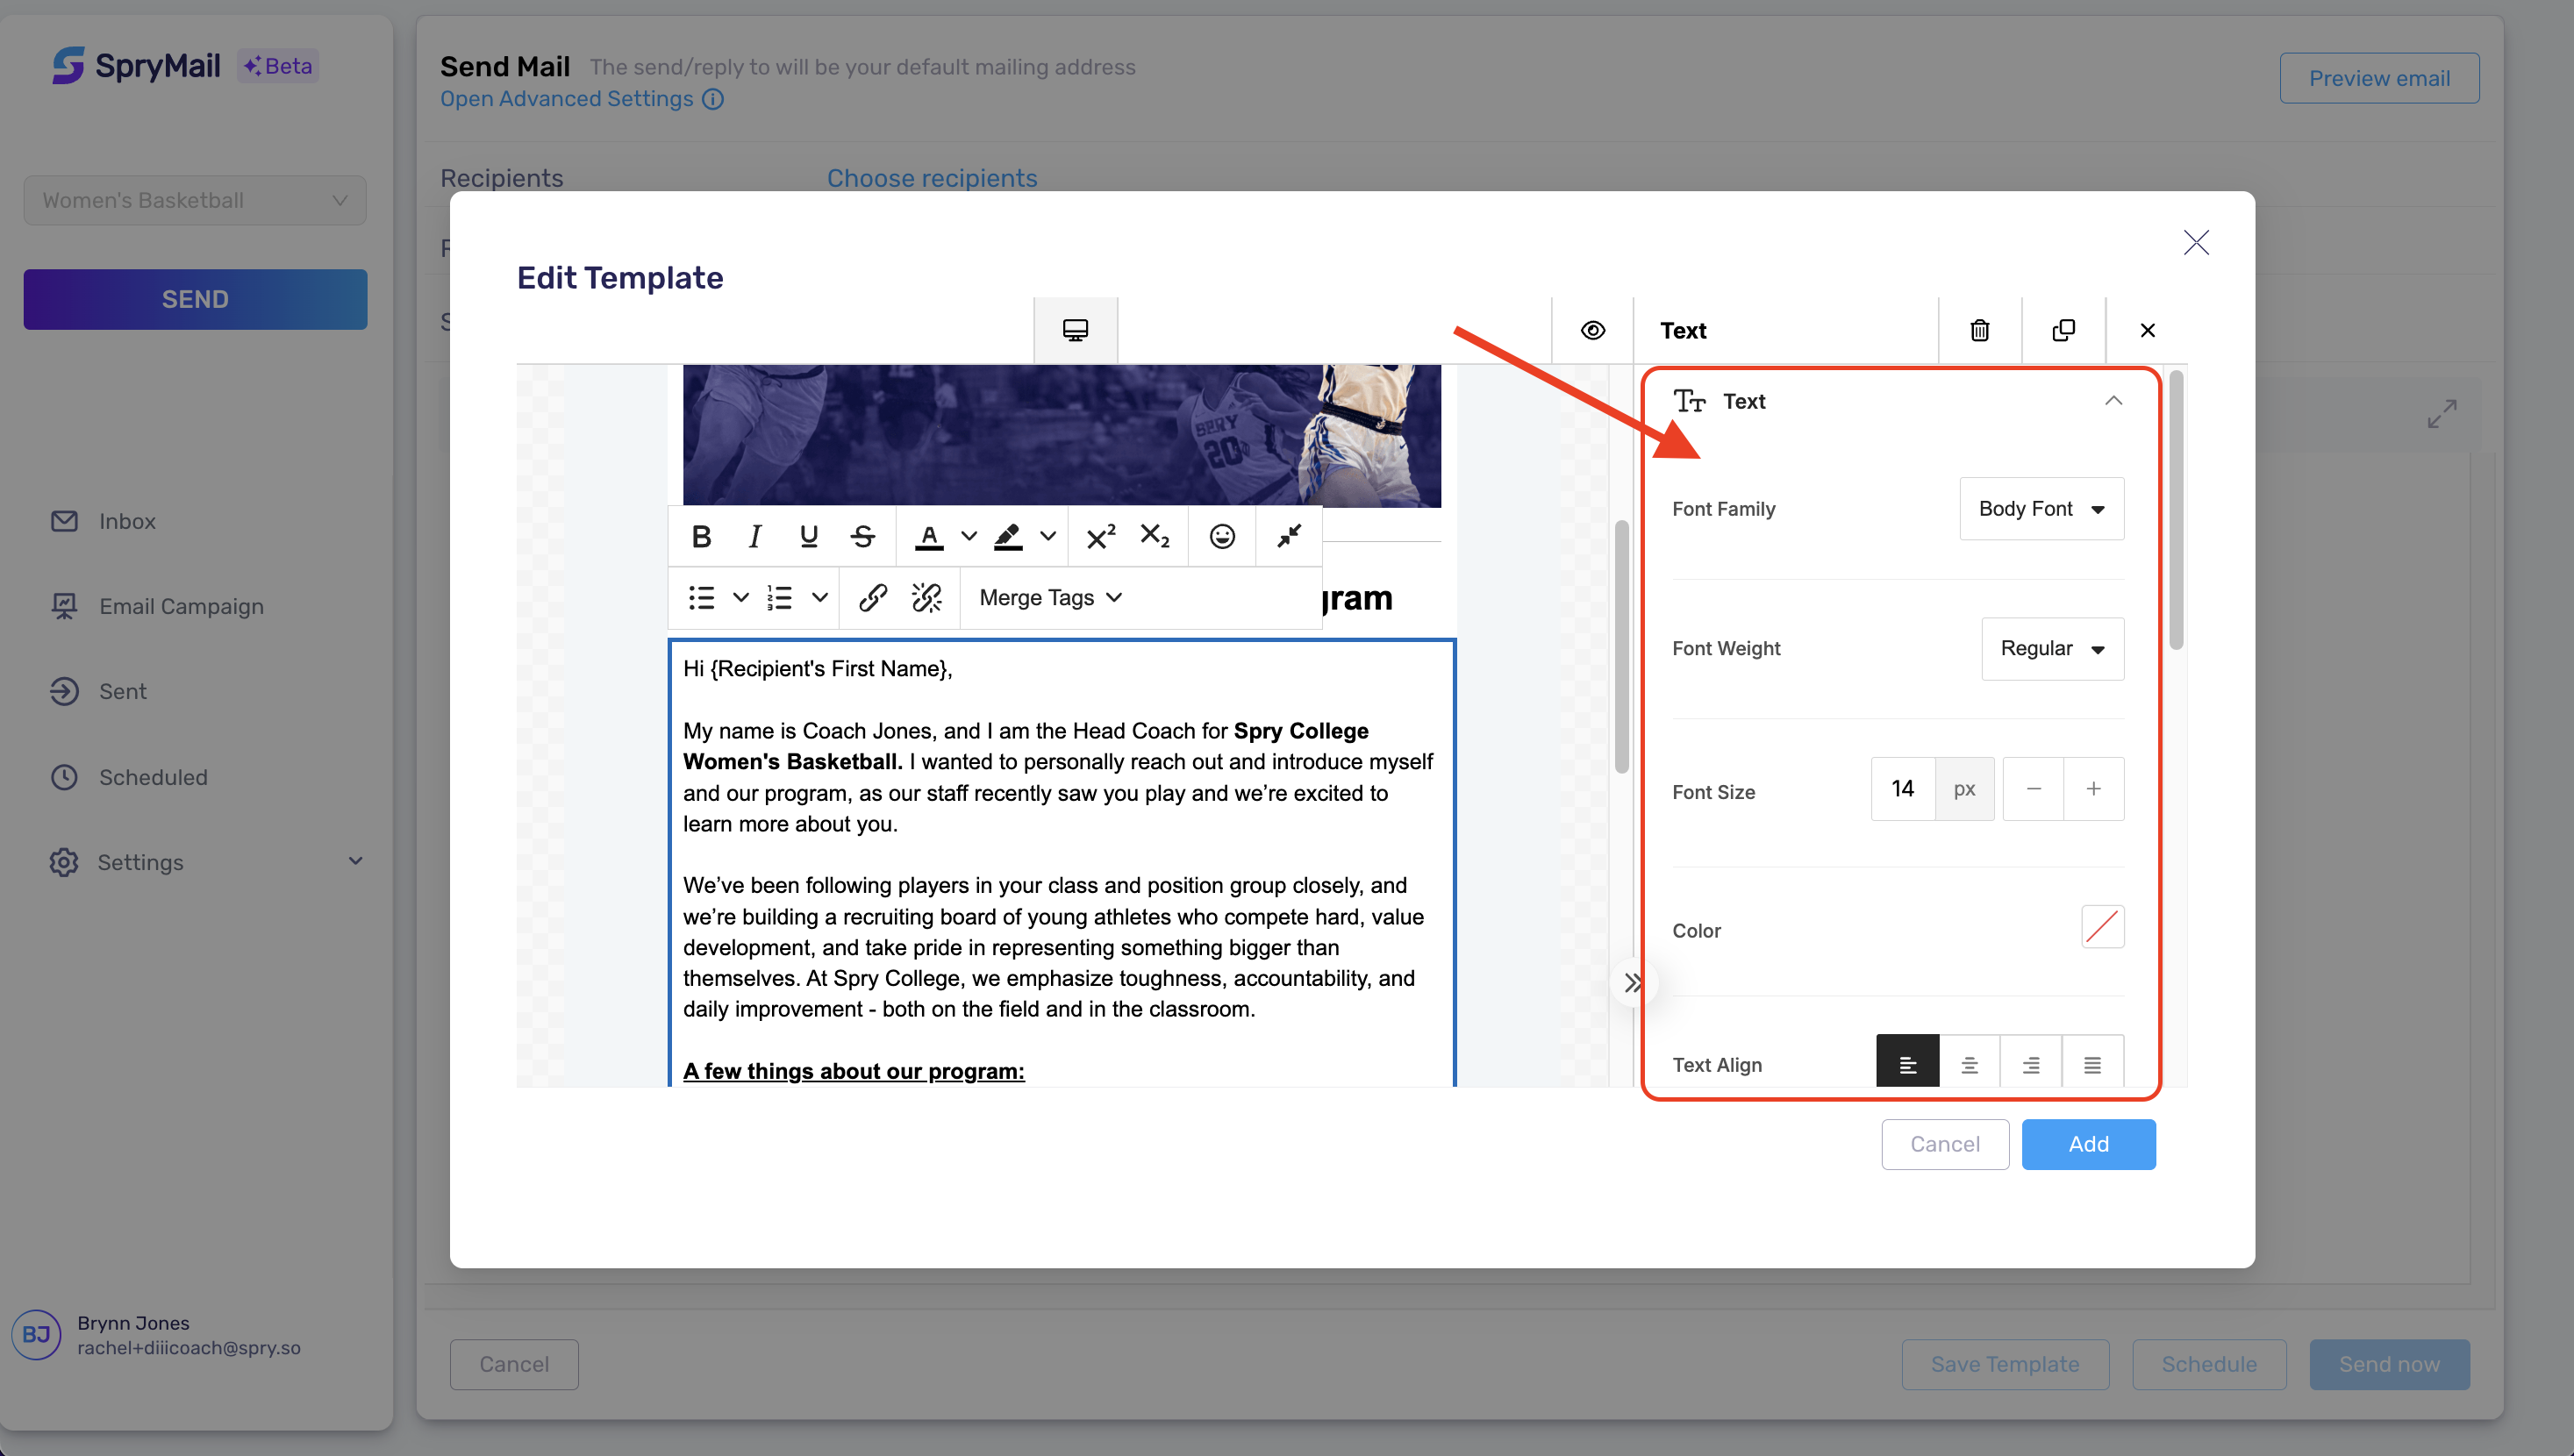Open numbered list style dropdown arrow
The width and height of the screenshot is (2574, 1456).
[820, 598]
